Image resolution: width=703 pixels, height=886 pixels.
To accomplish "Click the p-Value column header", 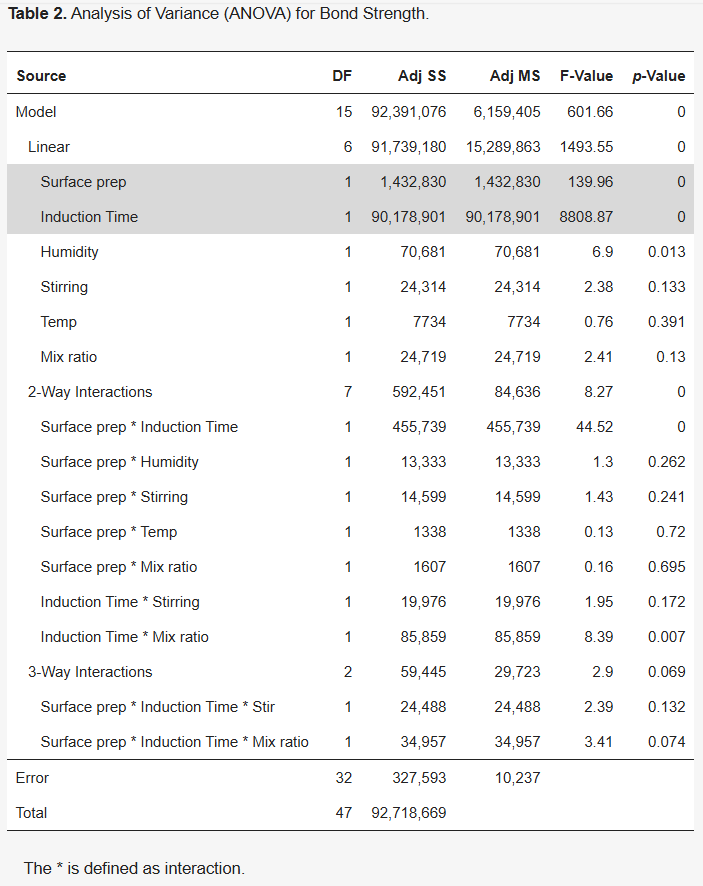I will point(659,76).
